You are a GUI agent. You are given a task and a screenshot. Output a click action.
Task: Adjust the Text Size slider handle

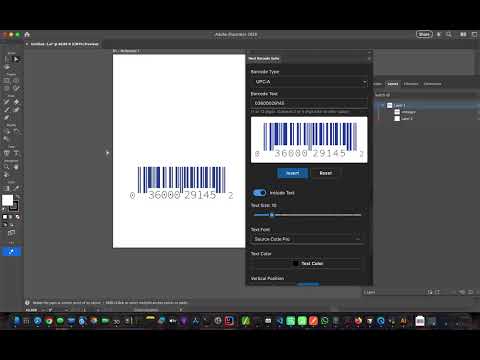[x=272, y=215]
